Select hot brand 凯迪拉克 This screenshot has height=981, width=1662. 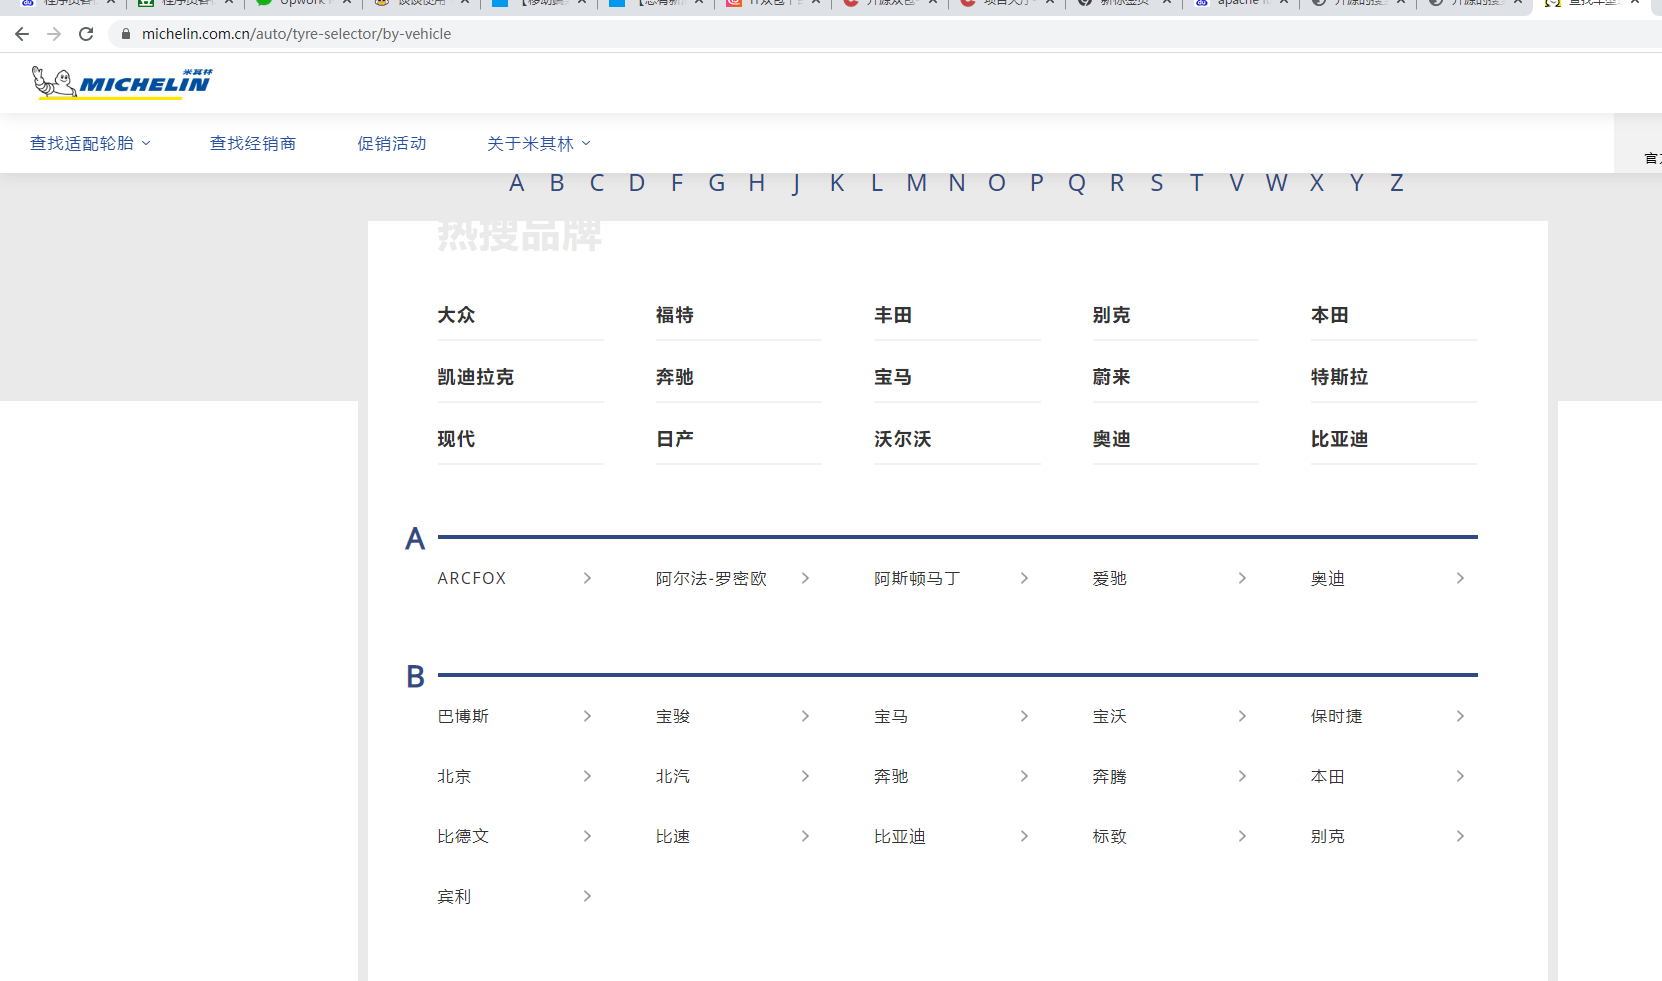pos(475,377)
